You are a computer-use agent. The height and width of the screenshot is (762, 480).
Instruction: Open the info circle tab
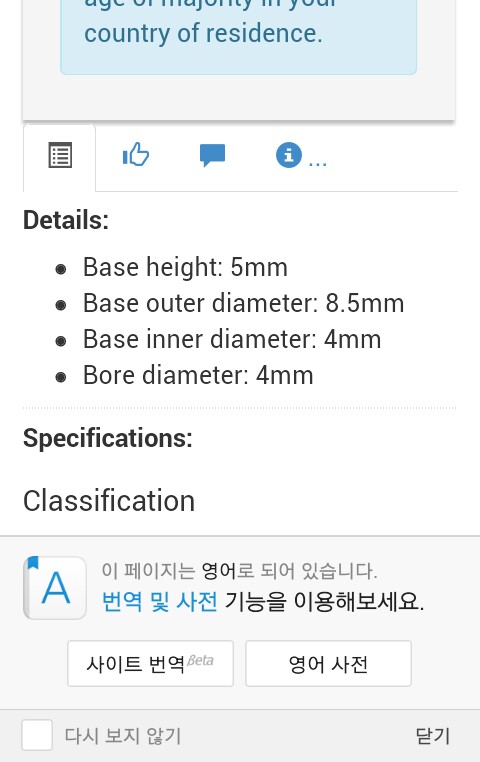click(x=289, y=156)
